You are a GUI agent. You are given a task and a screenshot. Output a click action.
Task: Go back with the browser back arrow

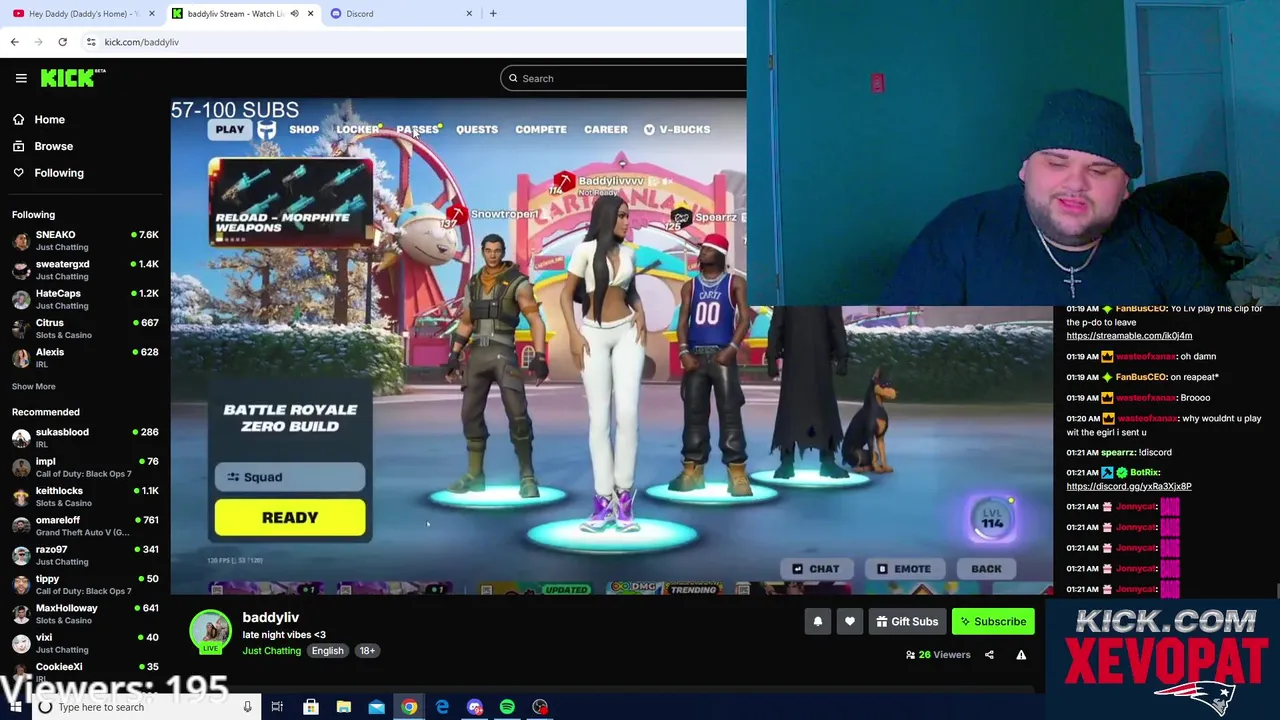tap(14, 42)
